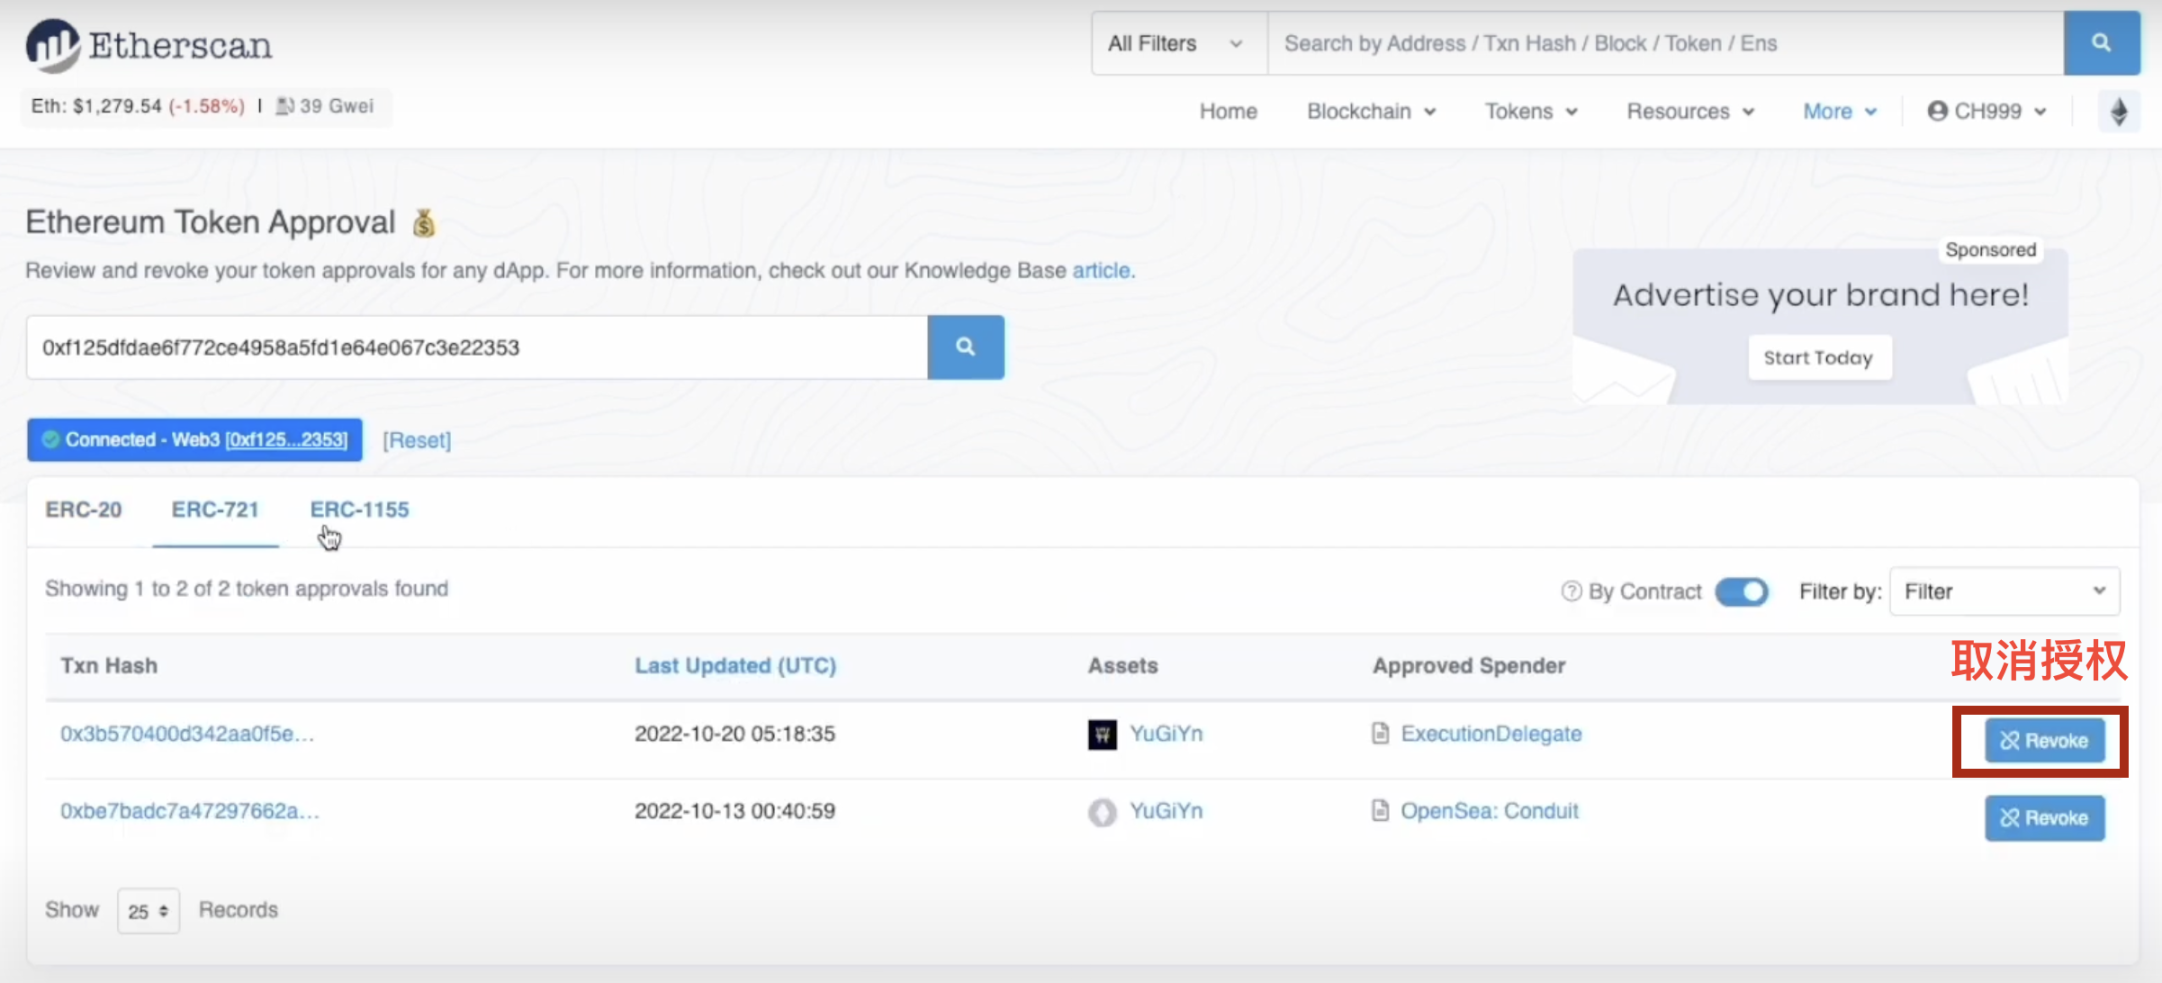The height and width of the screenshot is (983, 2162).
Task: Switch to the ERC-20 tab
Action: (83, 509)
